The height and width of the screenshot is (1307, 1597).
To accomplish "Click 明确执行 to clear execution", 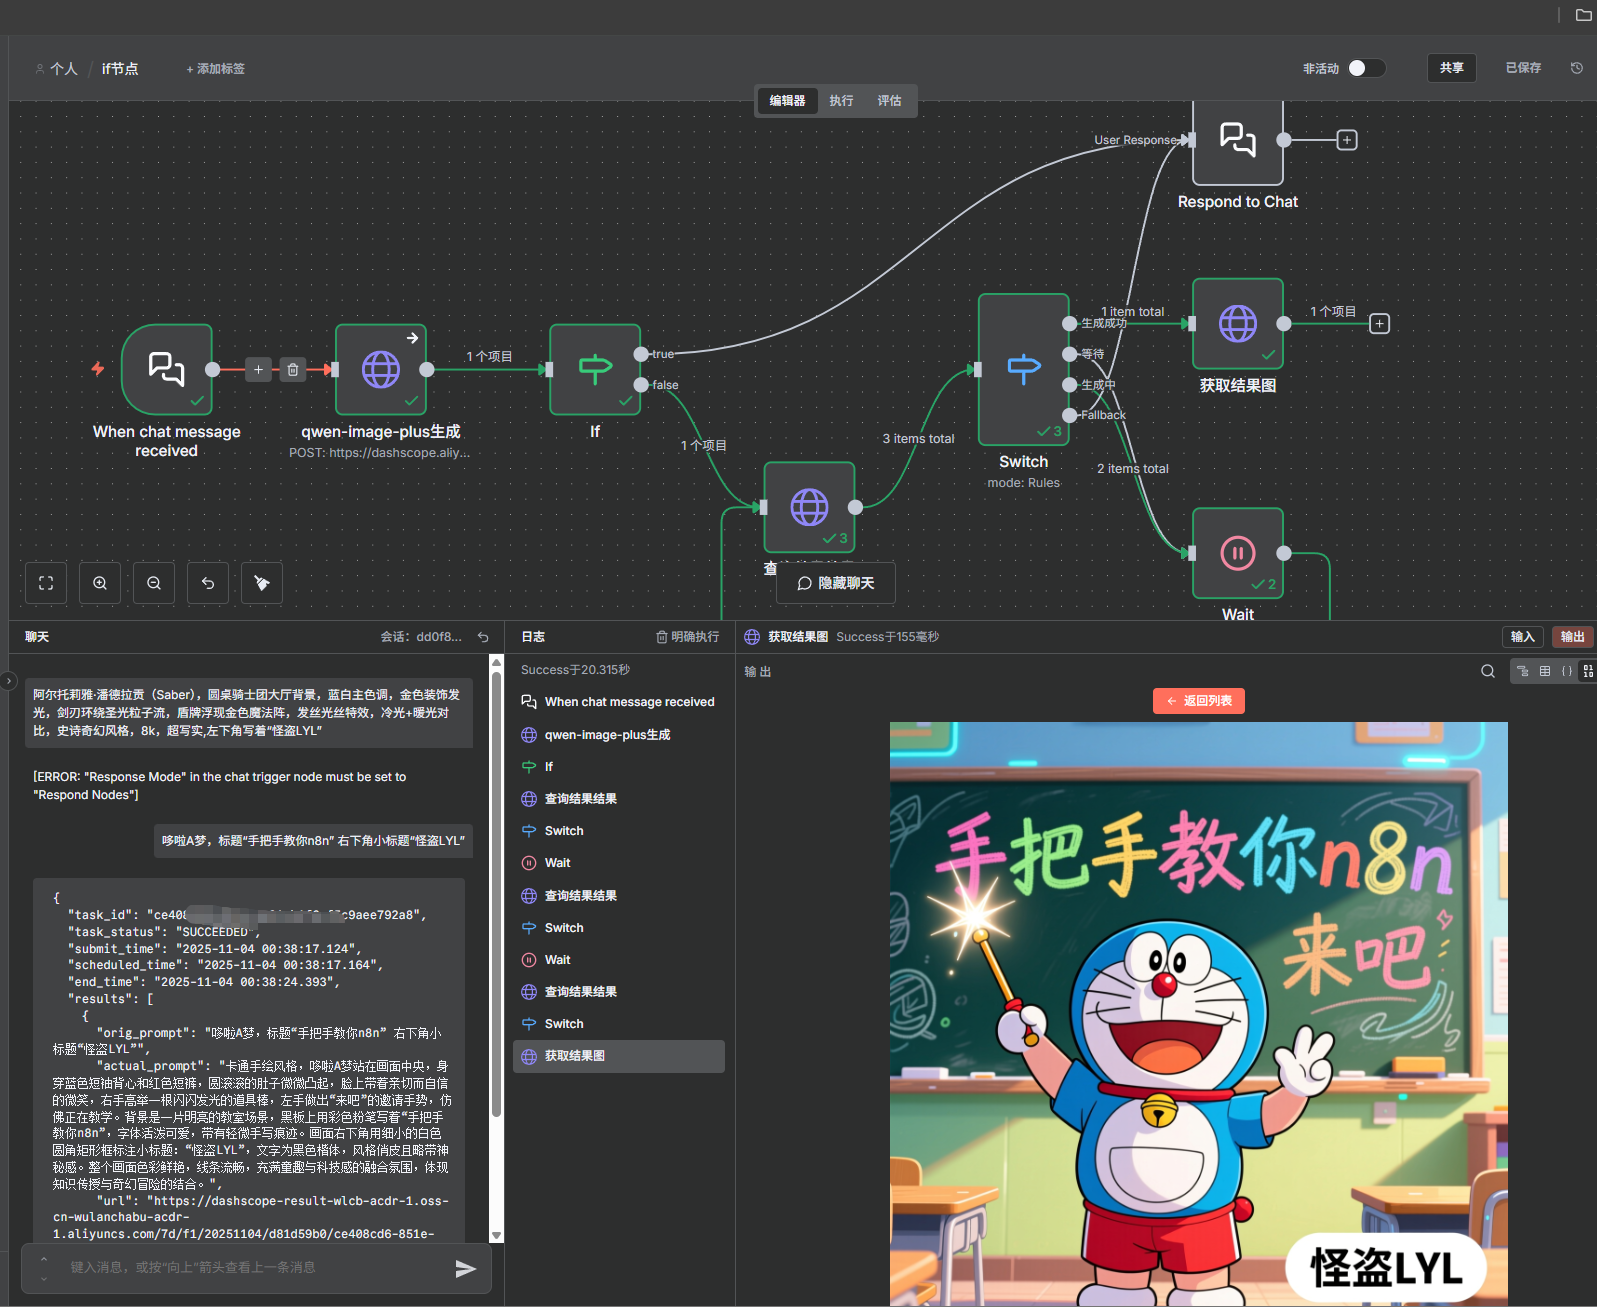I will pyautogui.click(x=687, y=637).
